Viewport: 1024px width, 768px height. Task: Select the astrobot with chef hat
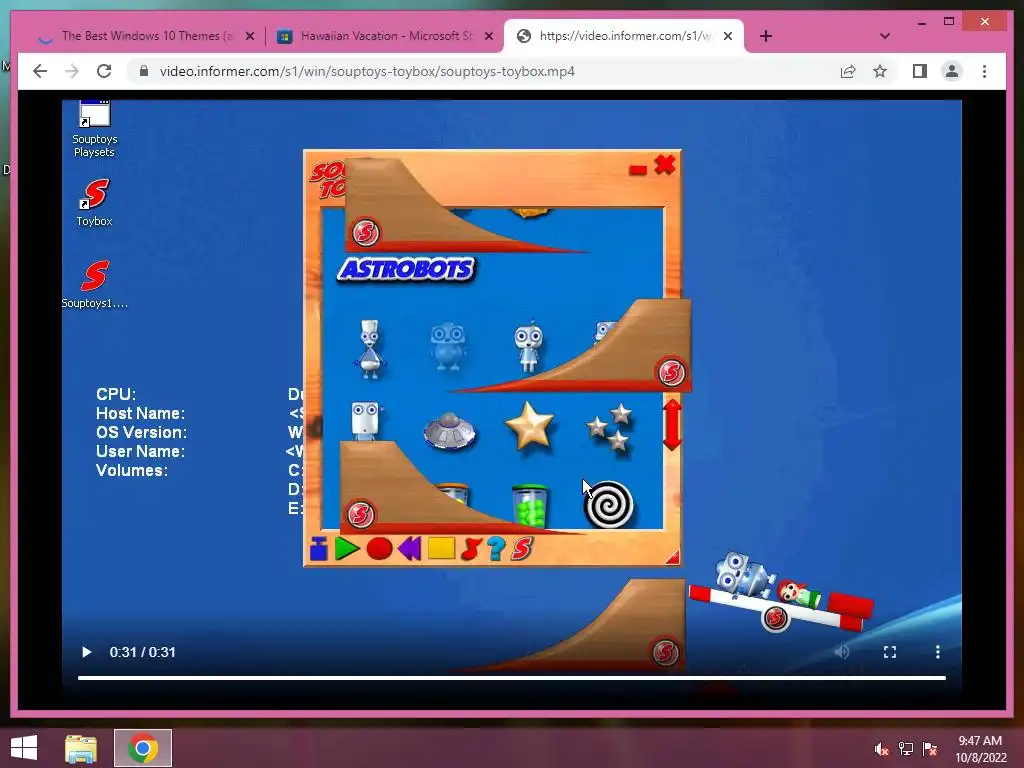click(x=370, y=349)
